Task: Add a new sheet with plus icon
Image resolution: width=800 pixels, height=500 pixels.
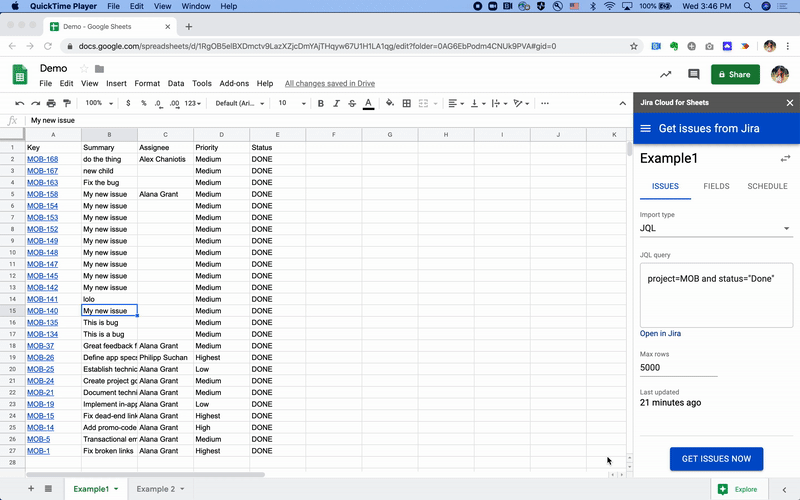Action: tap(31, 489)
